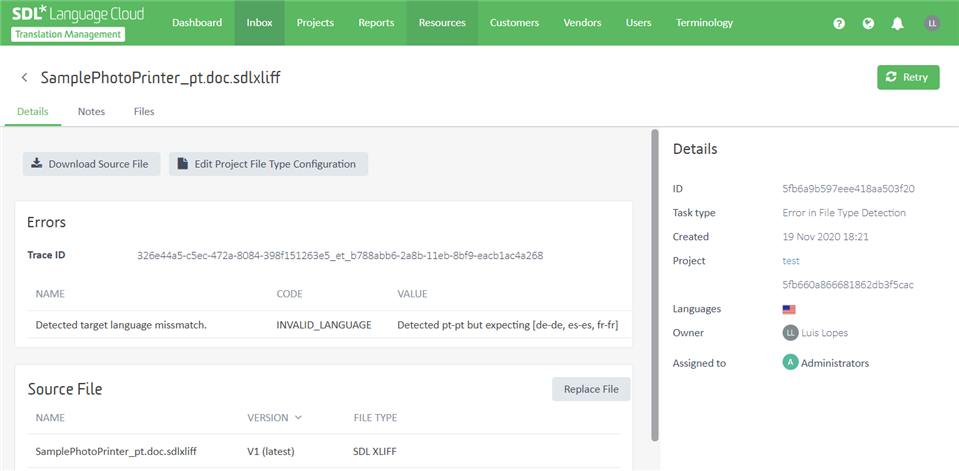Switch to the Files tab

point(144,112)
